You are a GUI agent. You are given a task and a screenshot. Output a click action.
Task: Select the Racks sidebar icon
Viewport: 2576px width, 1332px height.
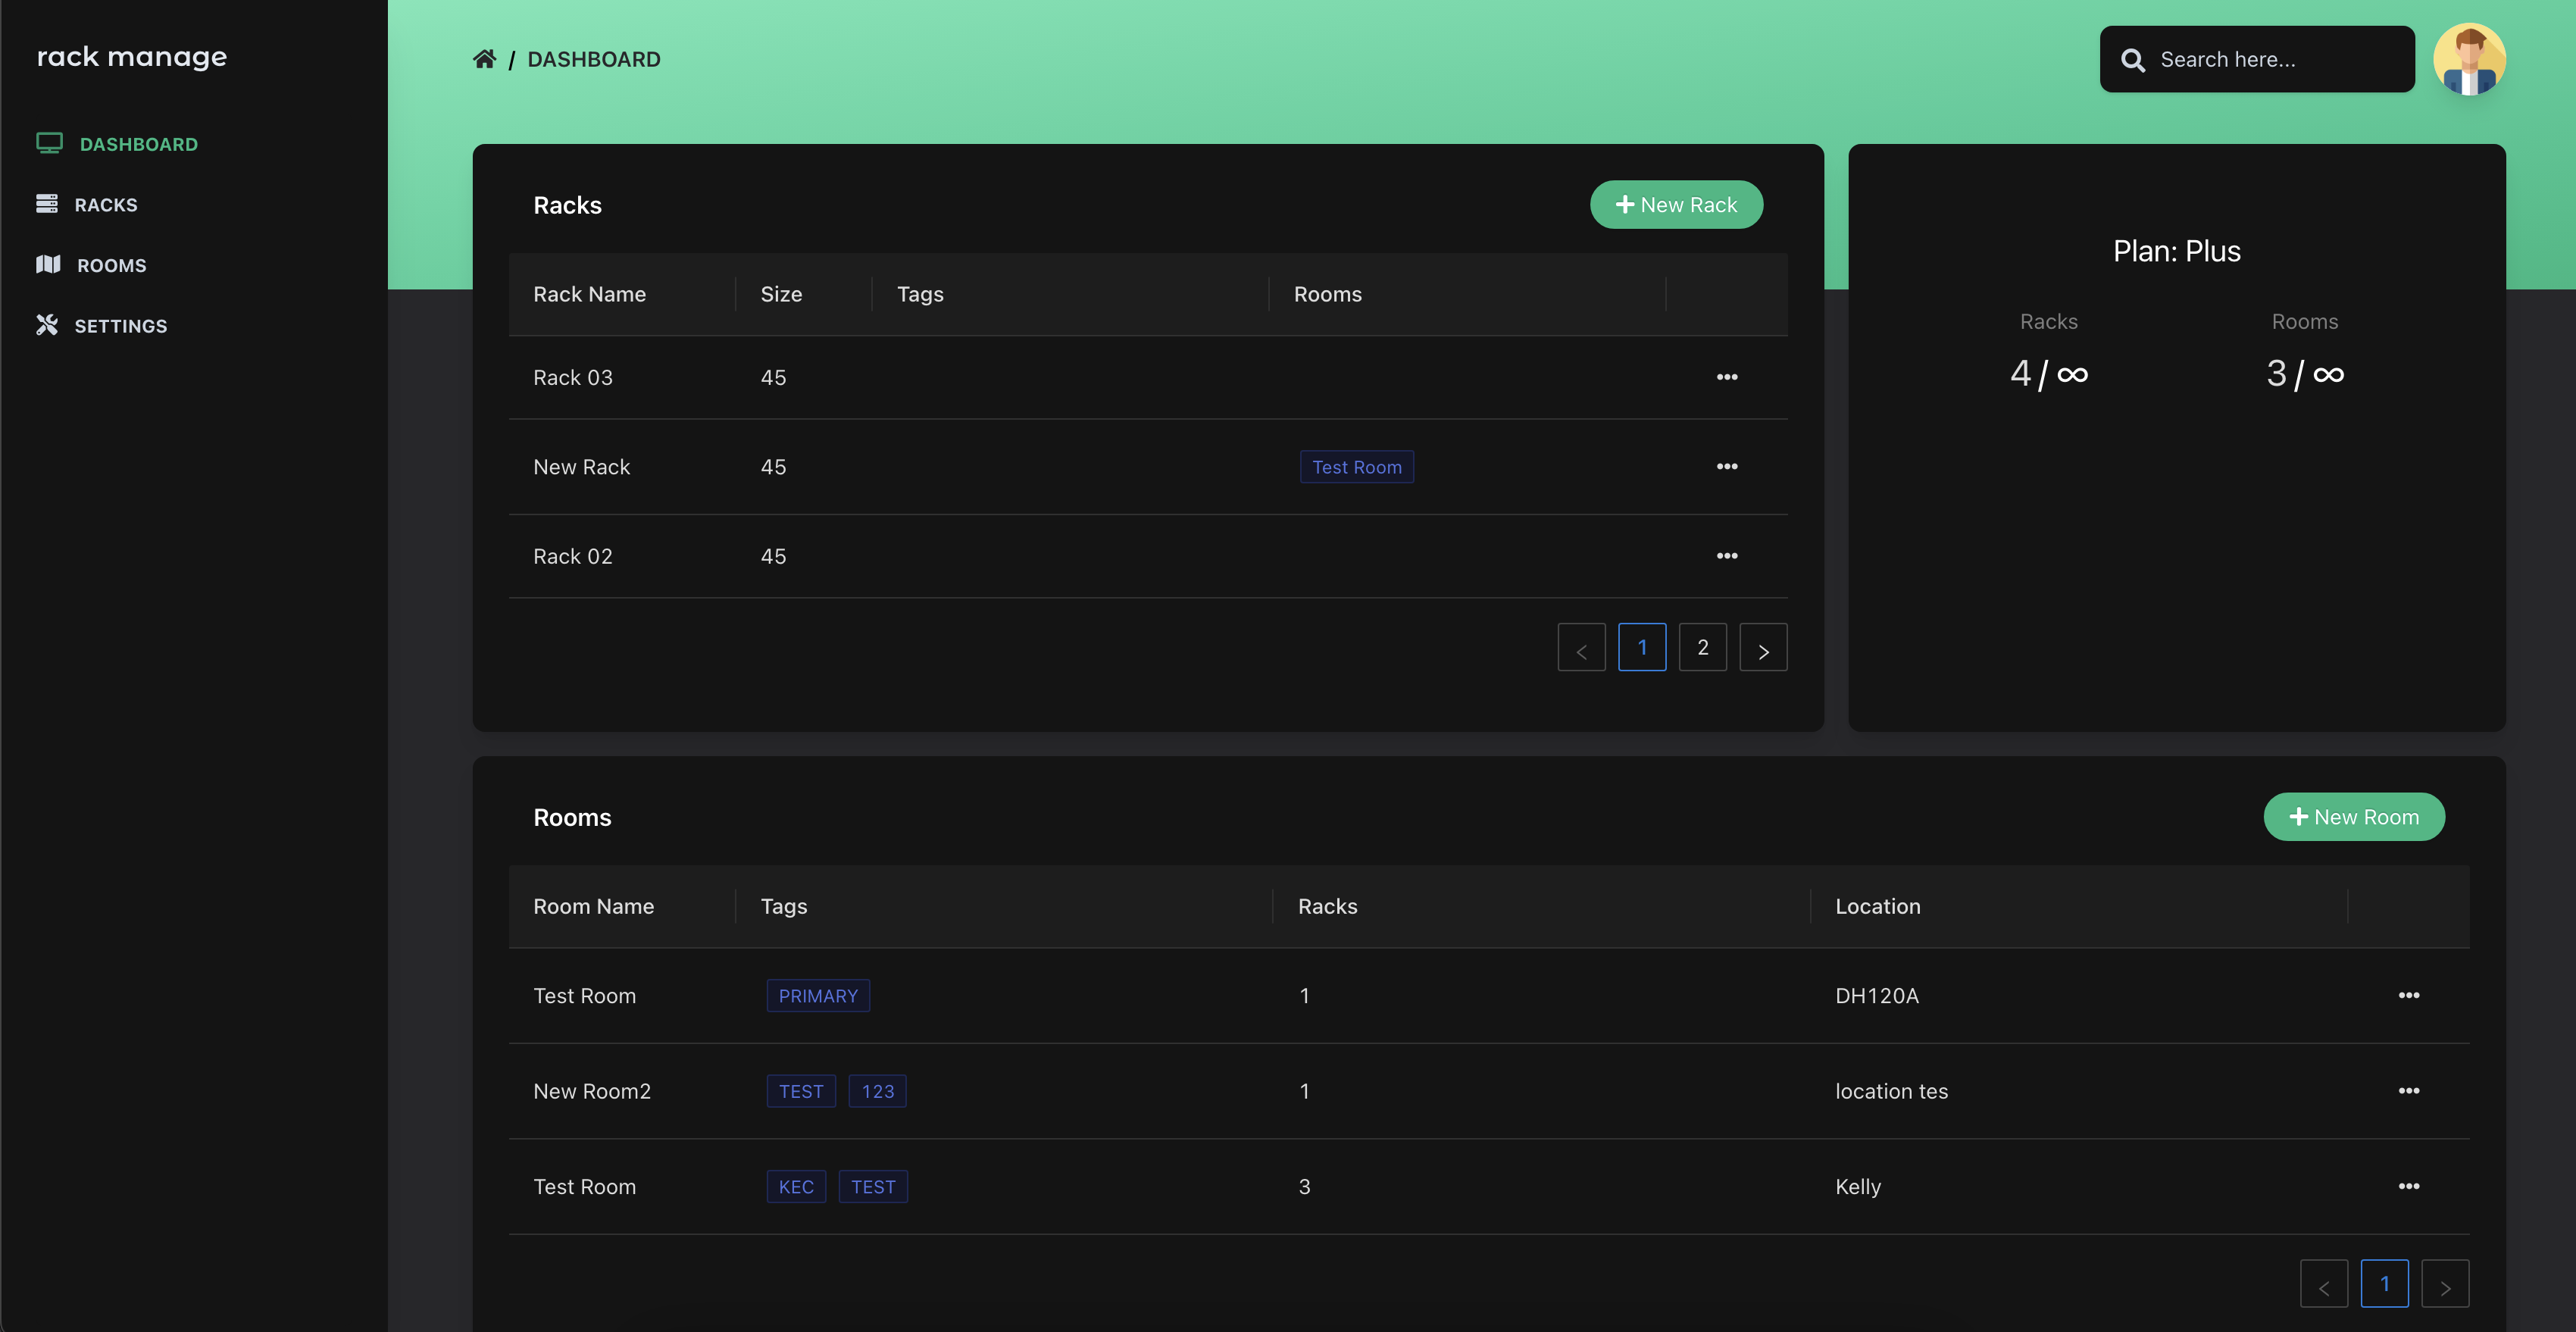point(47,203)
